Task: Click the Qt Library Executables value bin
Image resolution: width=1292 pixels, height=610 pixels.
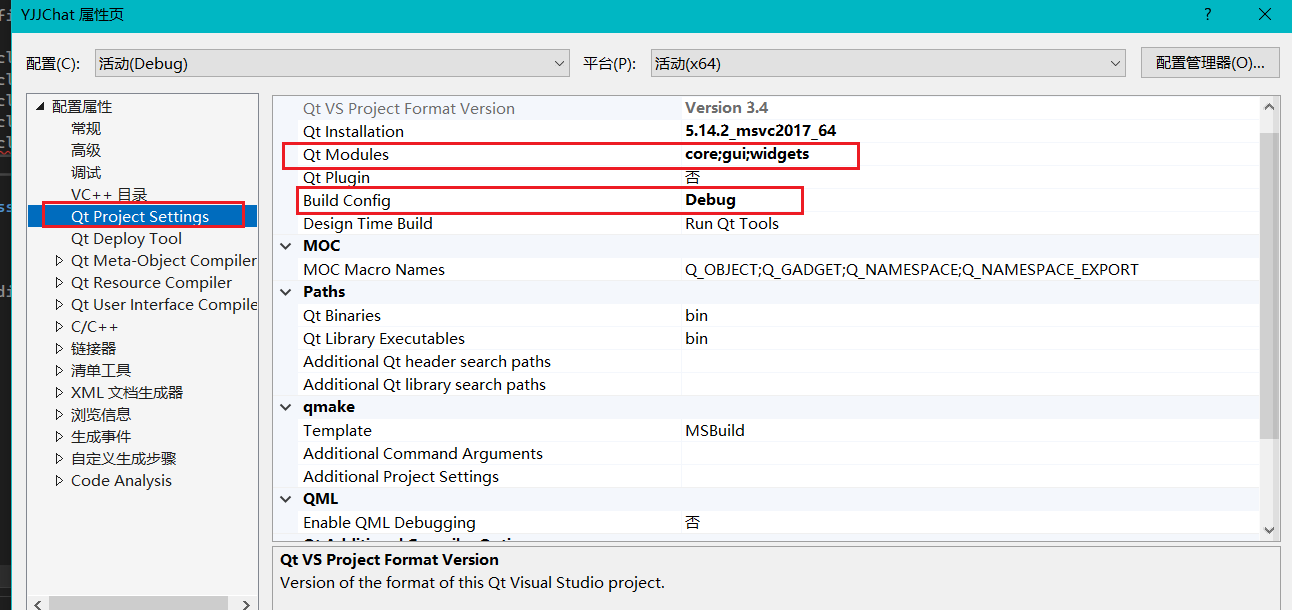Action: (x=696, y=338)
